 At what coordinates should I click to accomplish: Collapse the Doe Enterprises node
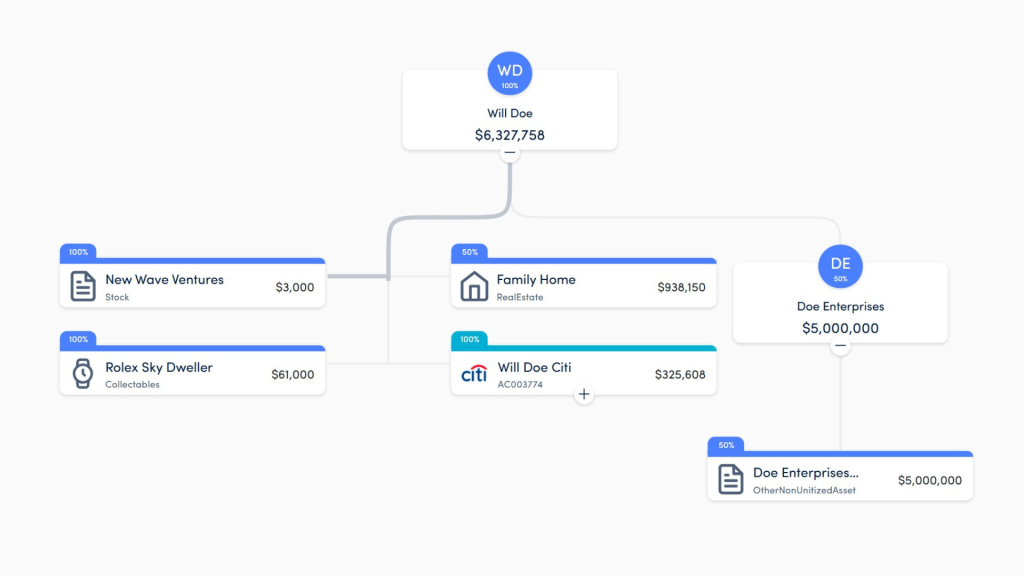[x=840, y=346]
